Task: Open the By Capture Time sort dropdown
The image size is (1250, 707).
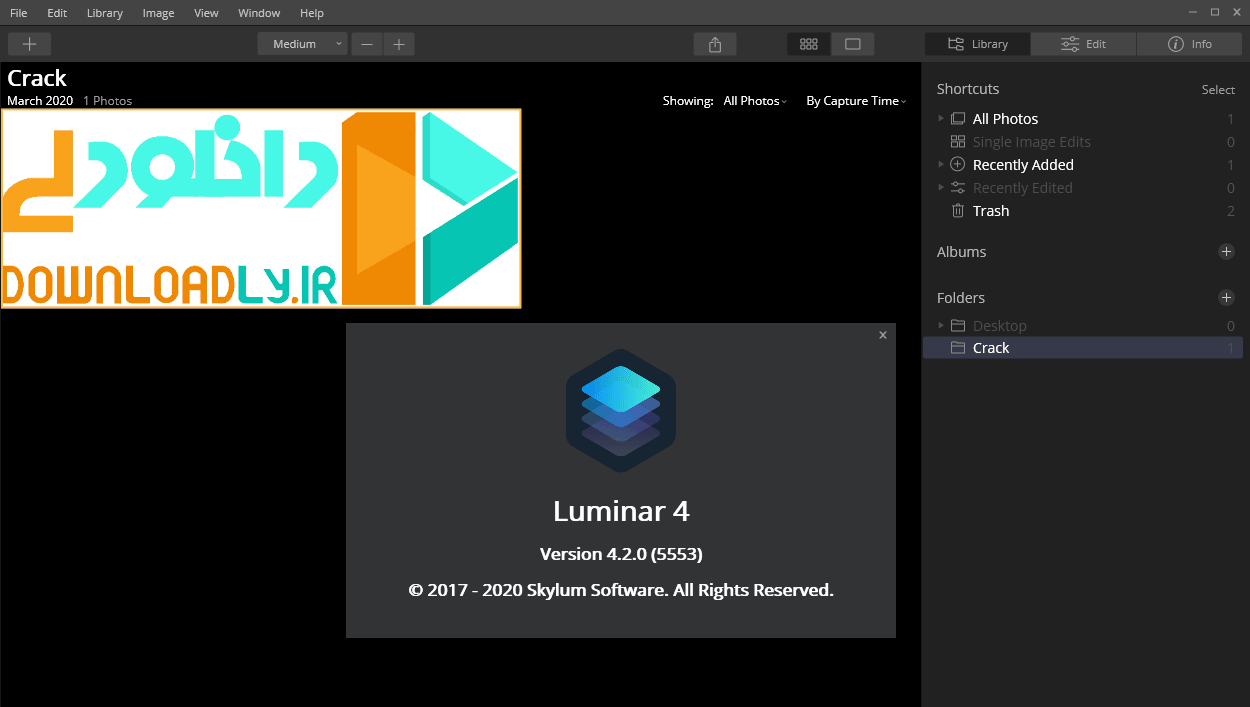Action: click(856, 101)
